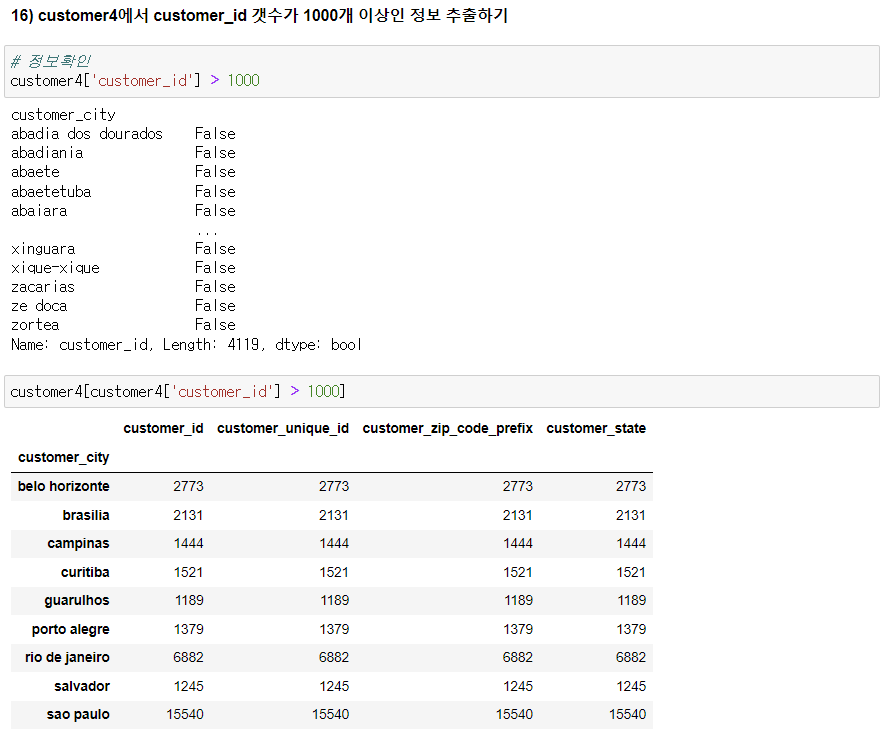
Task: Click customer_id value 15540 for sao paulo
Action: 185,715
